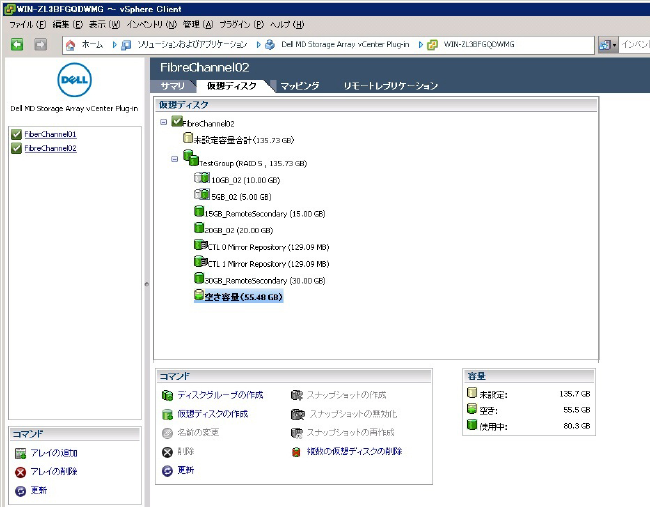
Task: Open the 管理 (A) menu
Action: click(x=198, y=24)
